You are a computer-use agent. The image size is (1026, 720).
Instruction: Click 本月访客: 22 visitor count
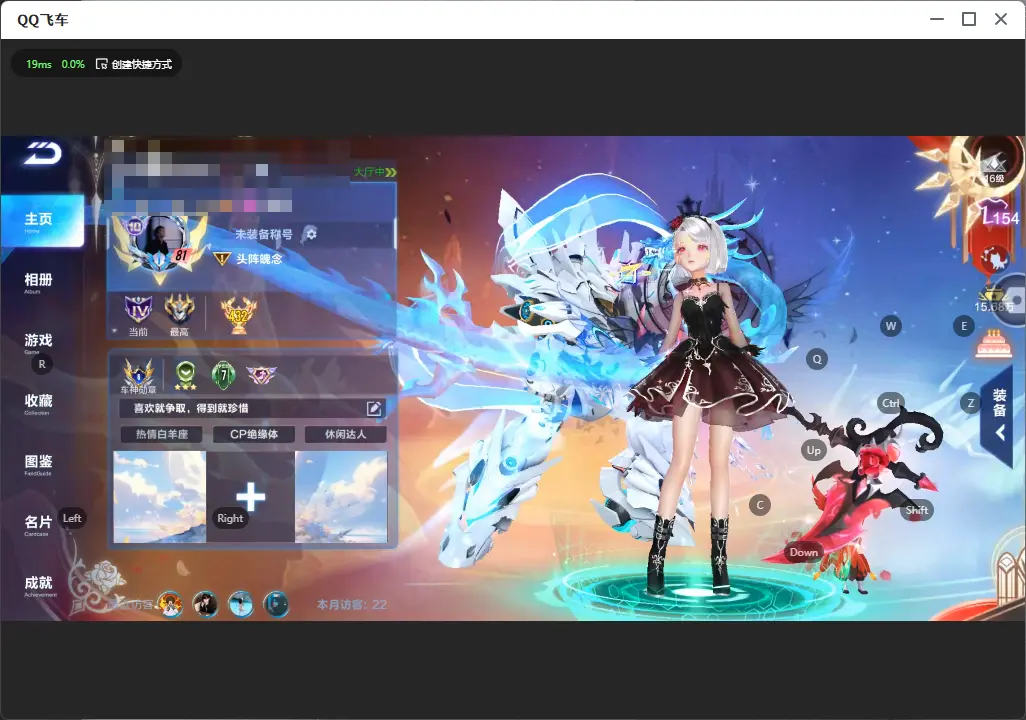352,605
